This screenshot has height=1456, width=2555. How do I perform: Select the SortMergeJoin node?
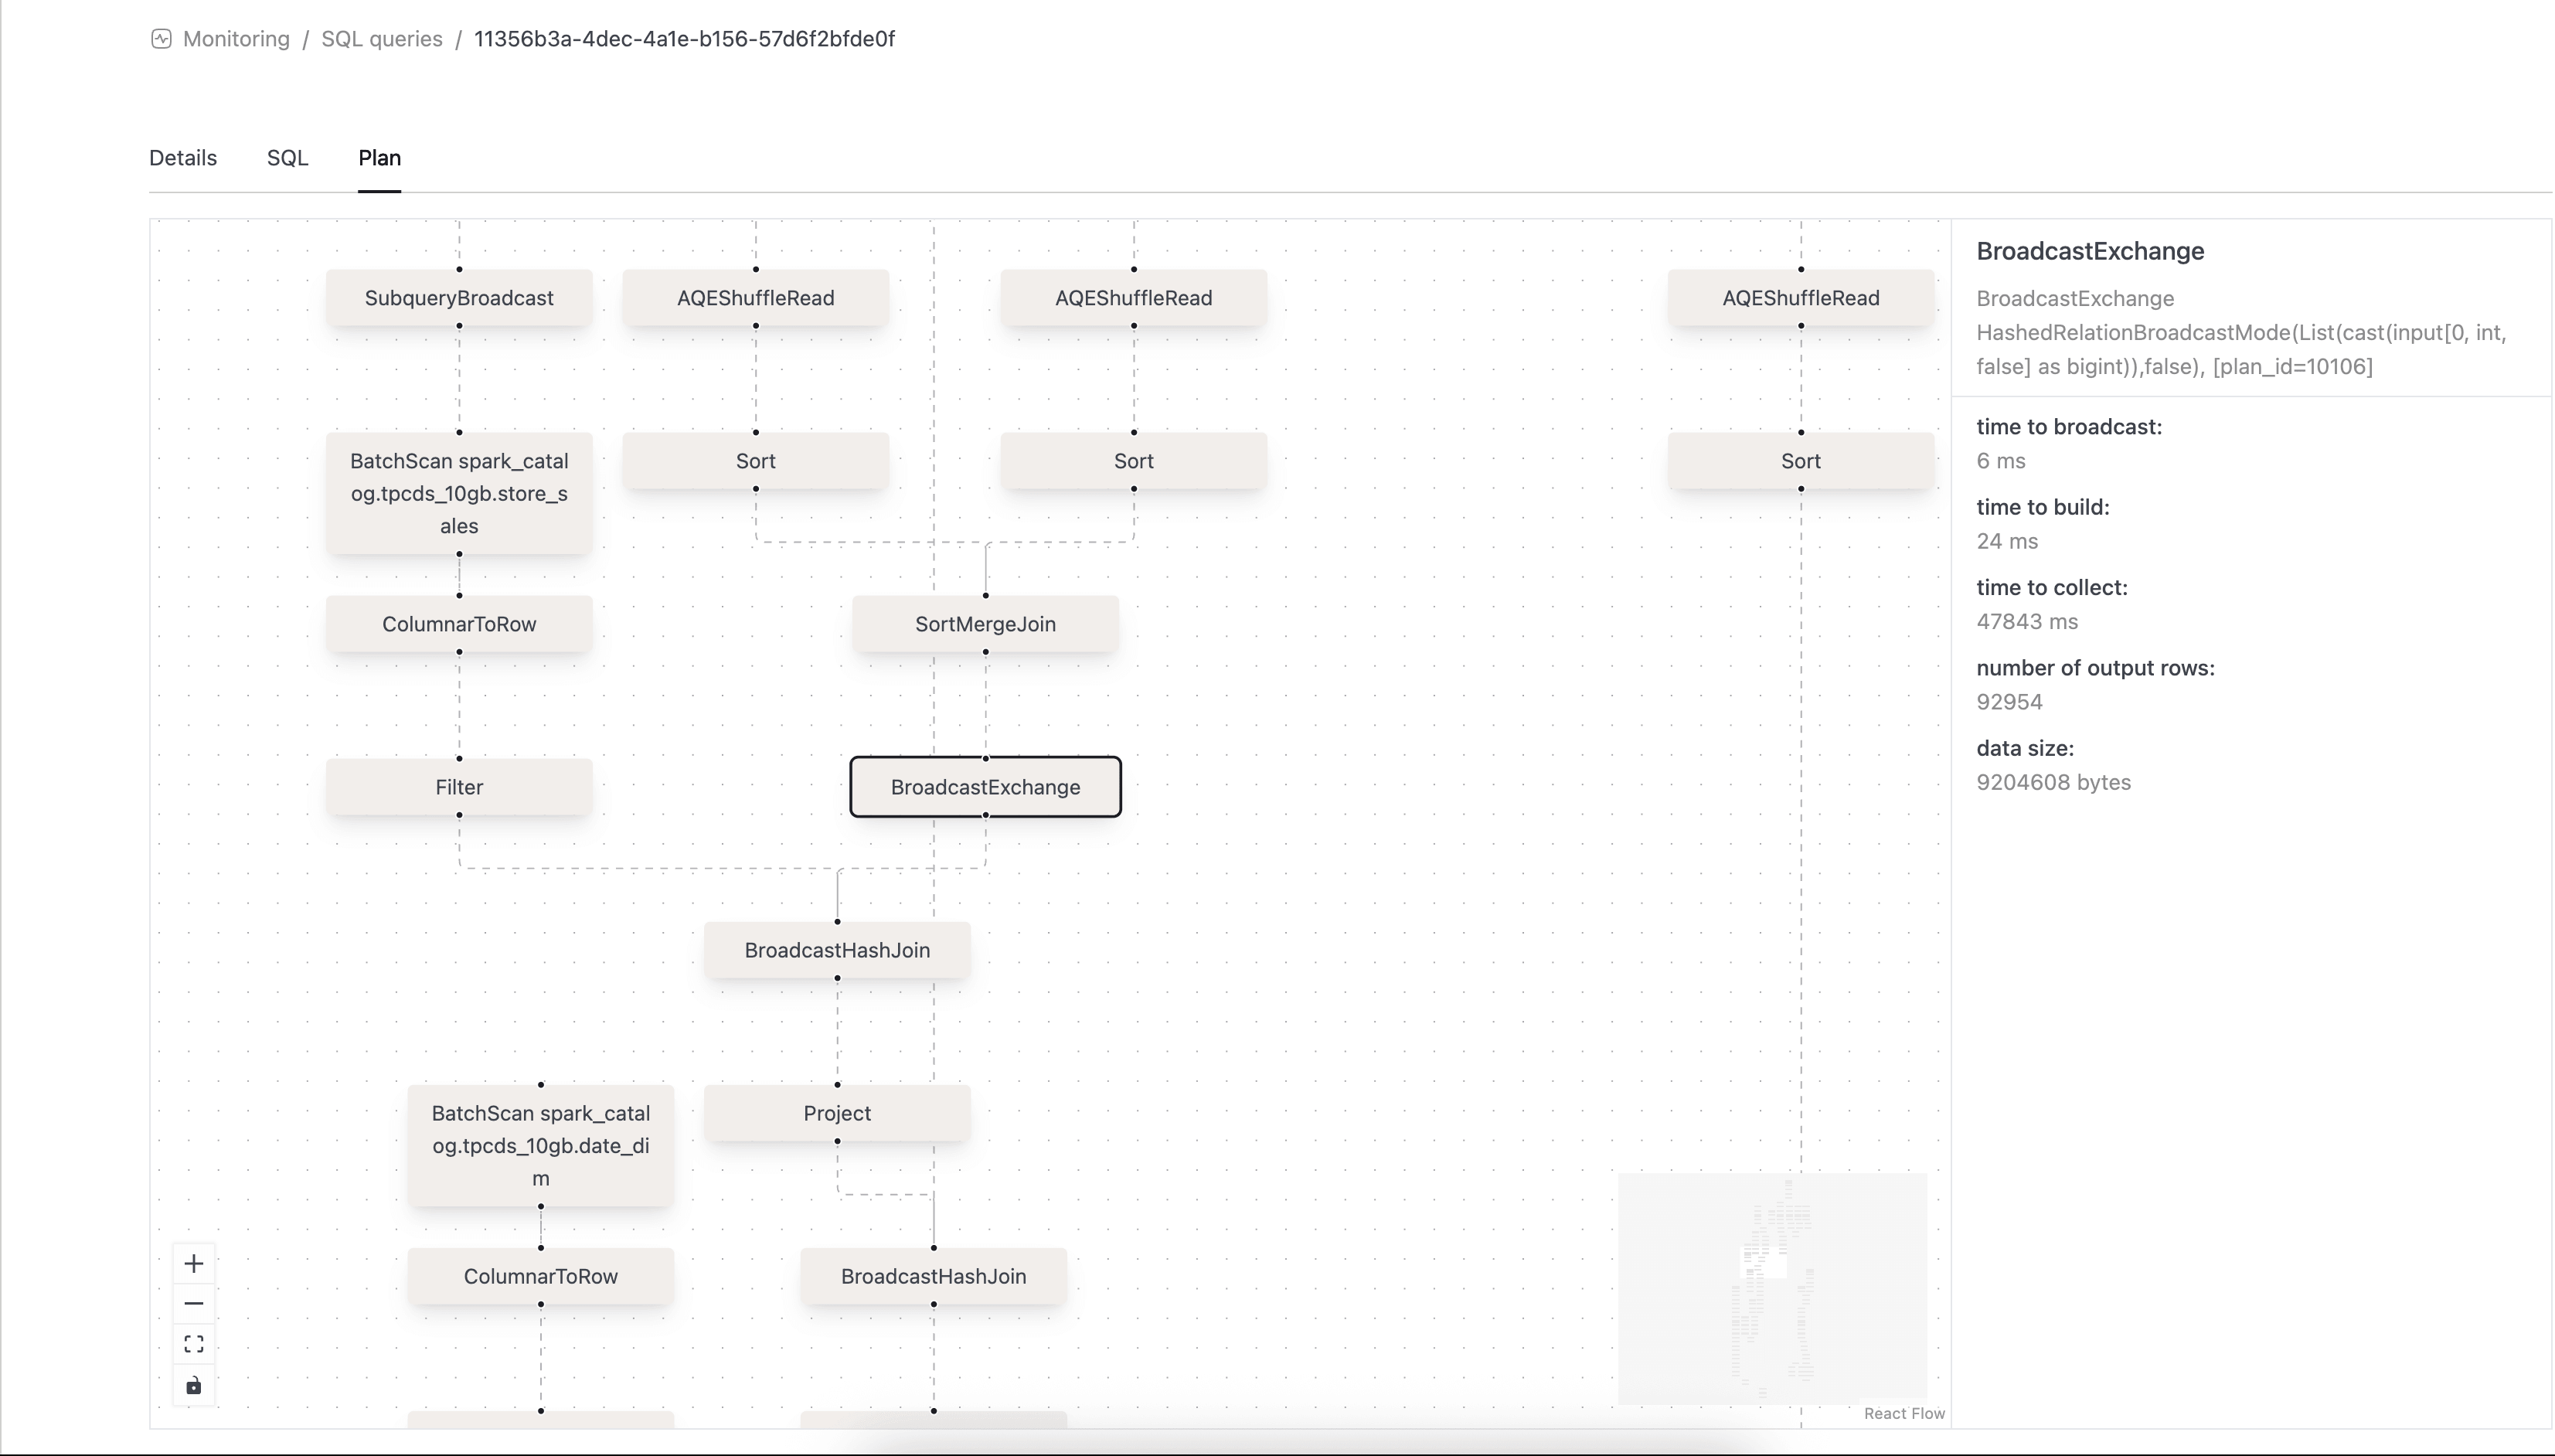pos(985,624)
